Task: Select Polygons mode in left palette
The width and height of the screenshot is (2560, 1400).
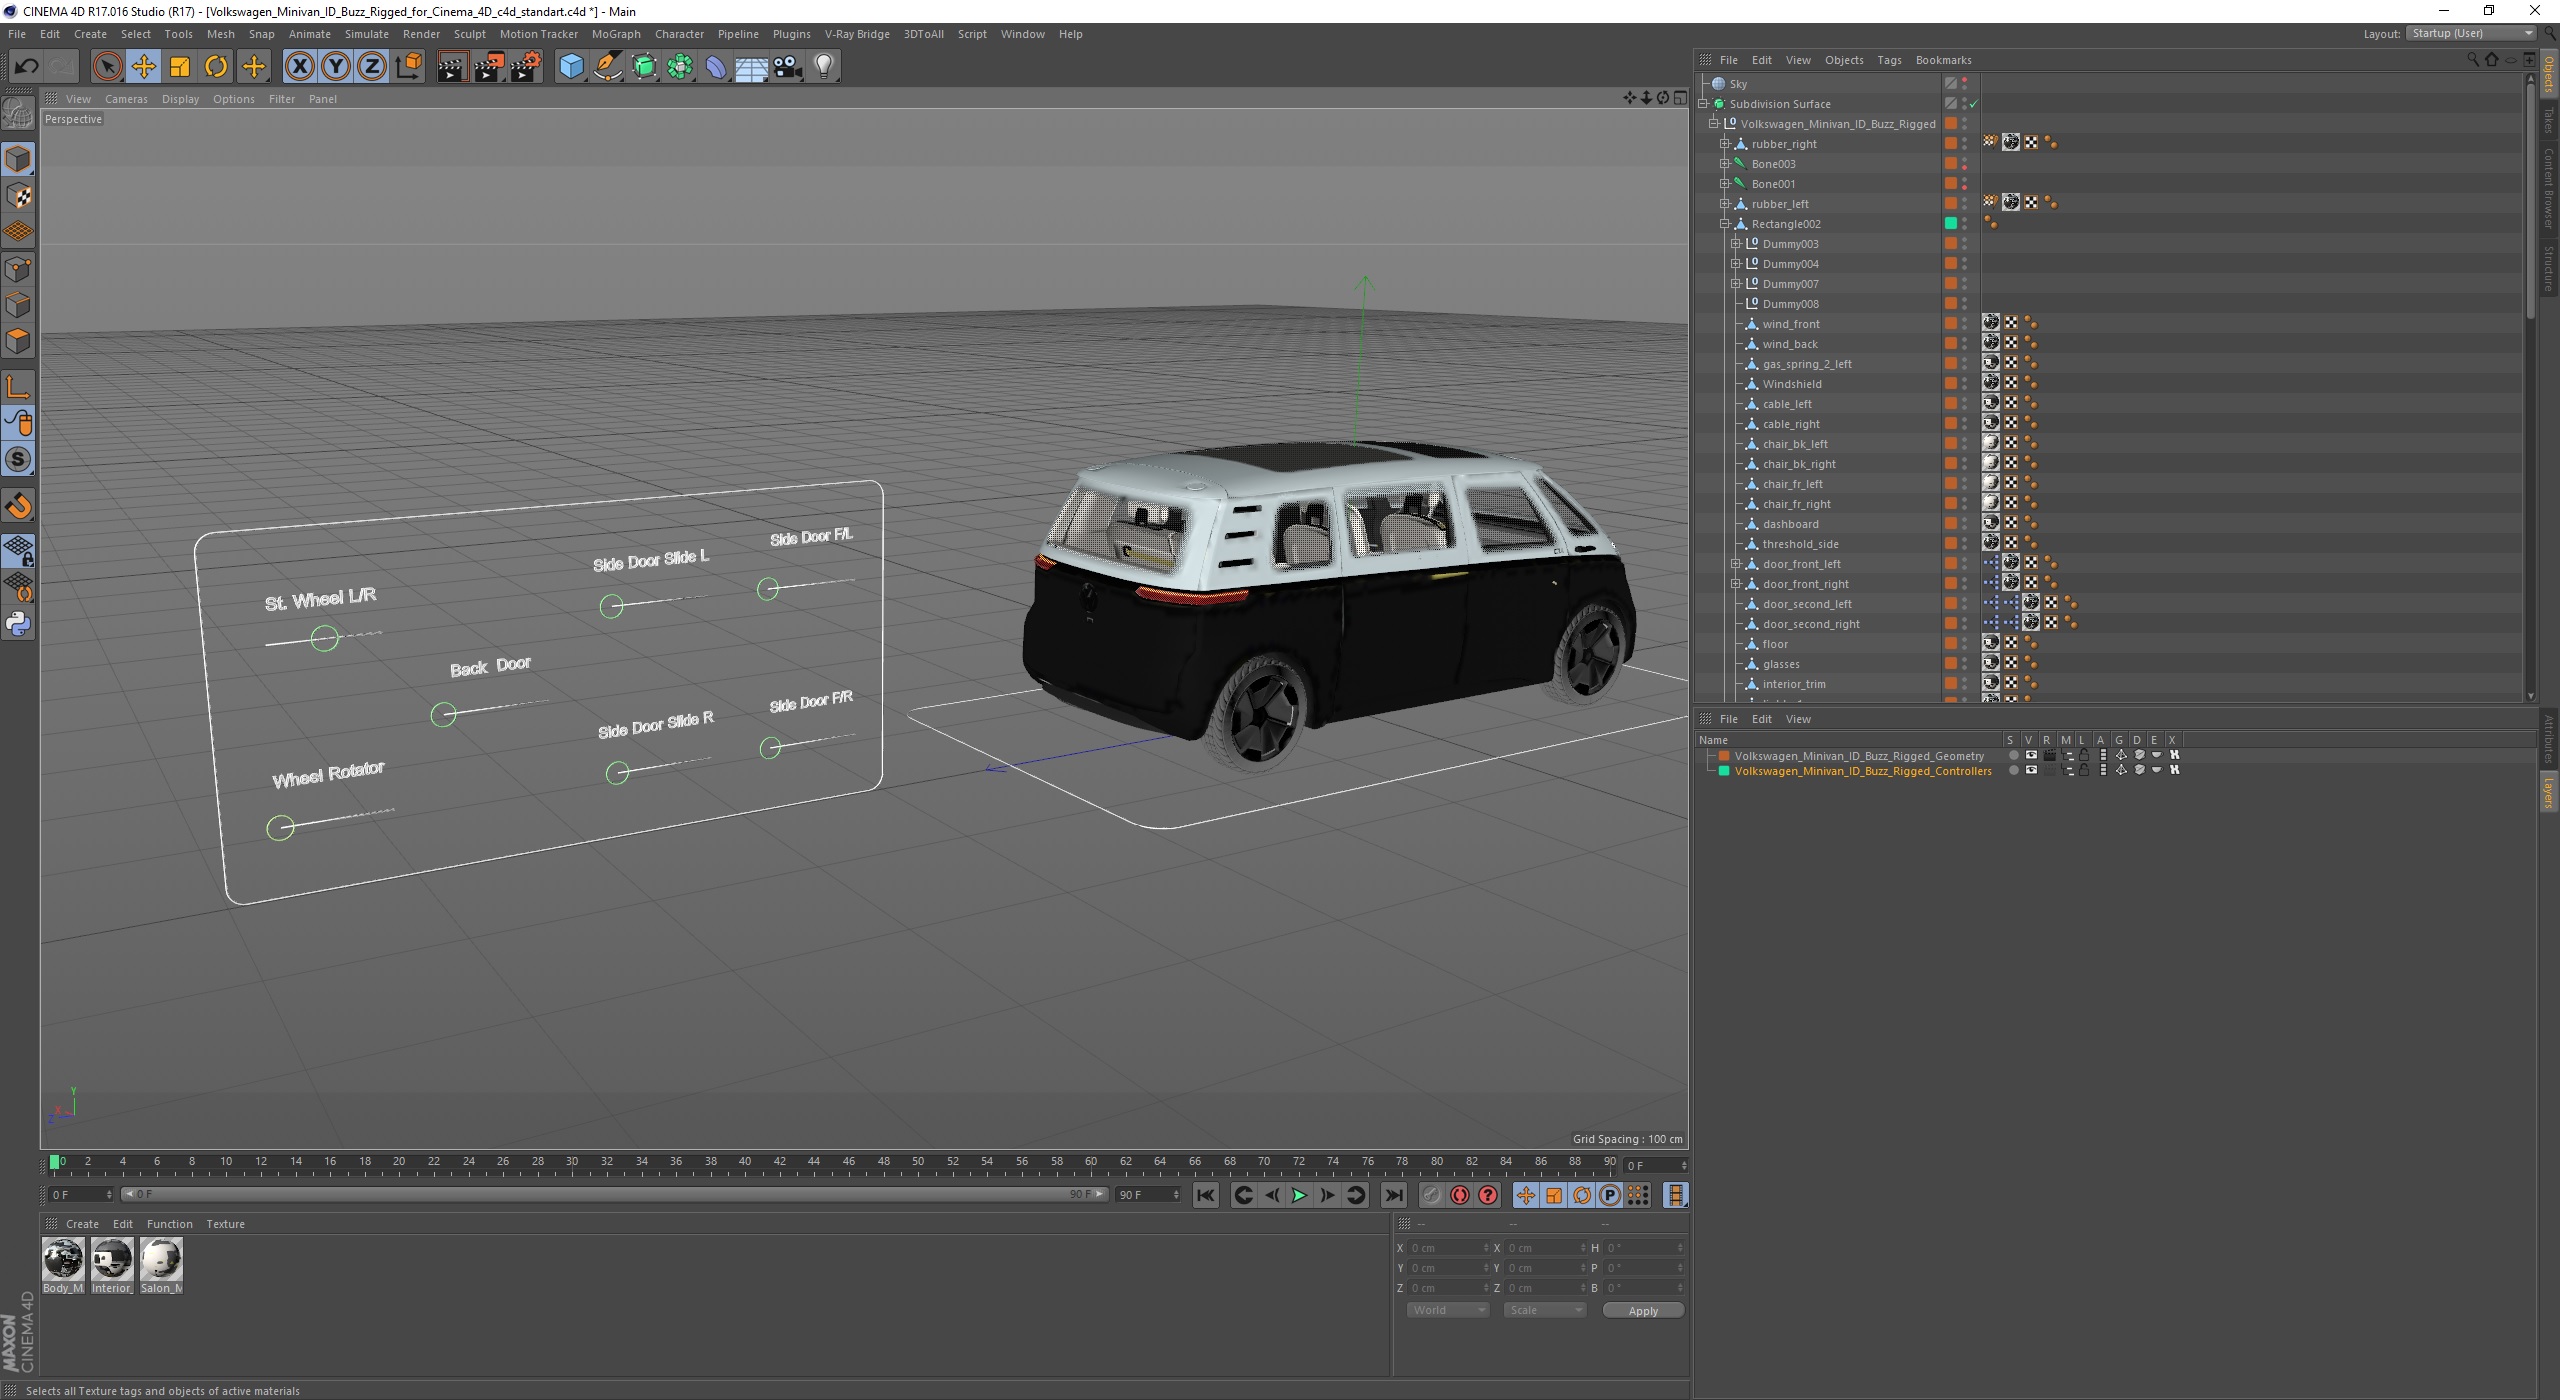Action: tap(18, 342)
